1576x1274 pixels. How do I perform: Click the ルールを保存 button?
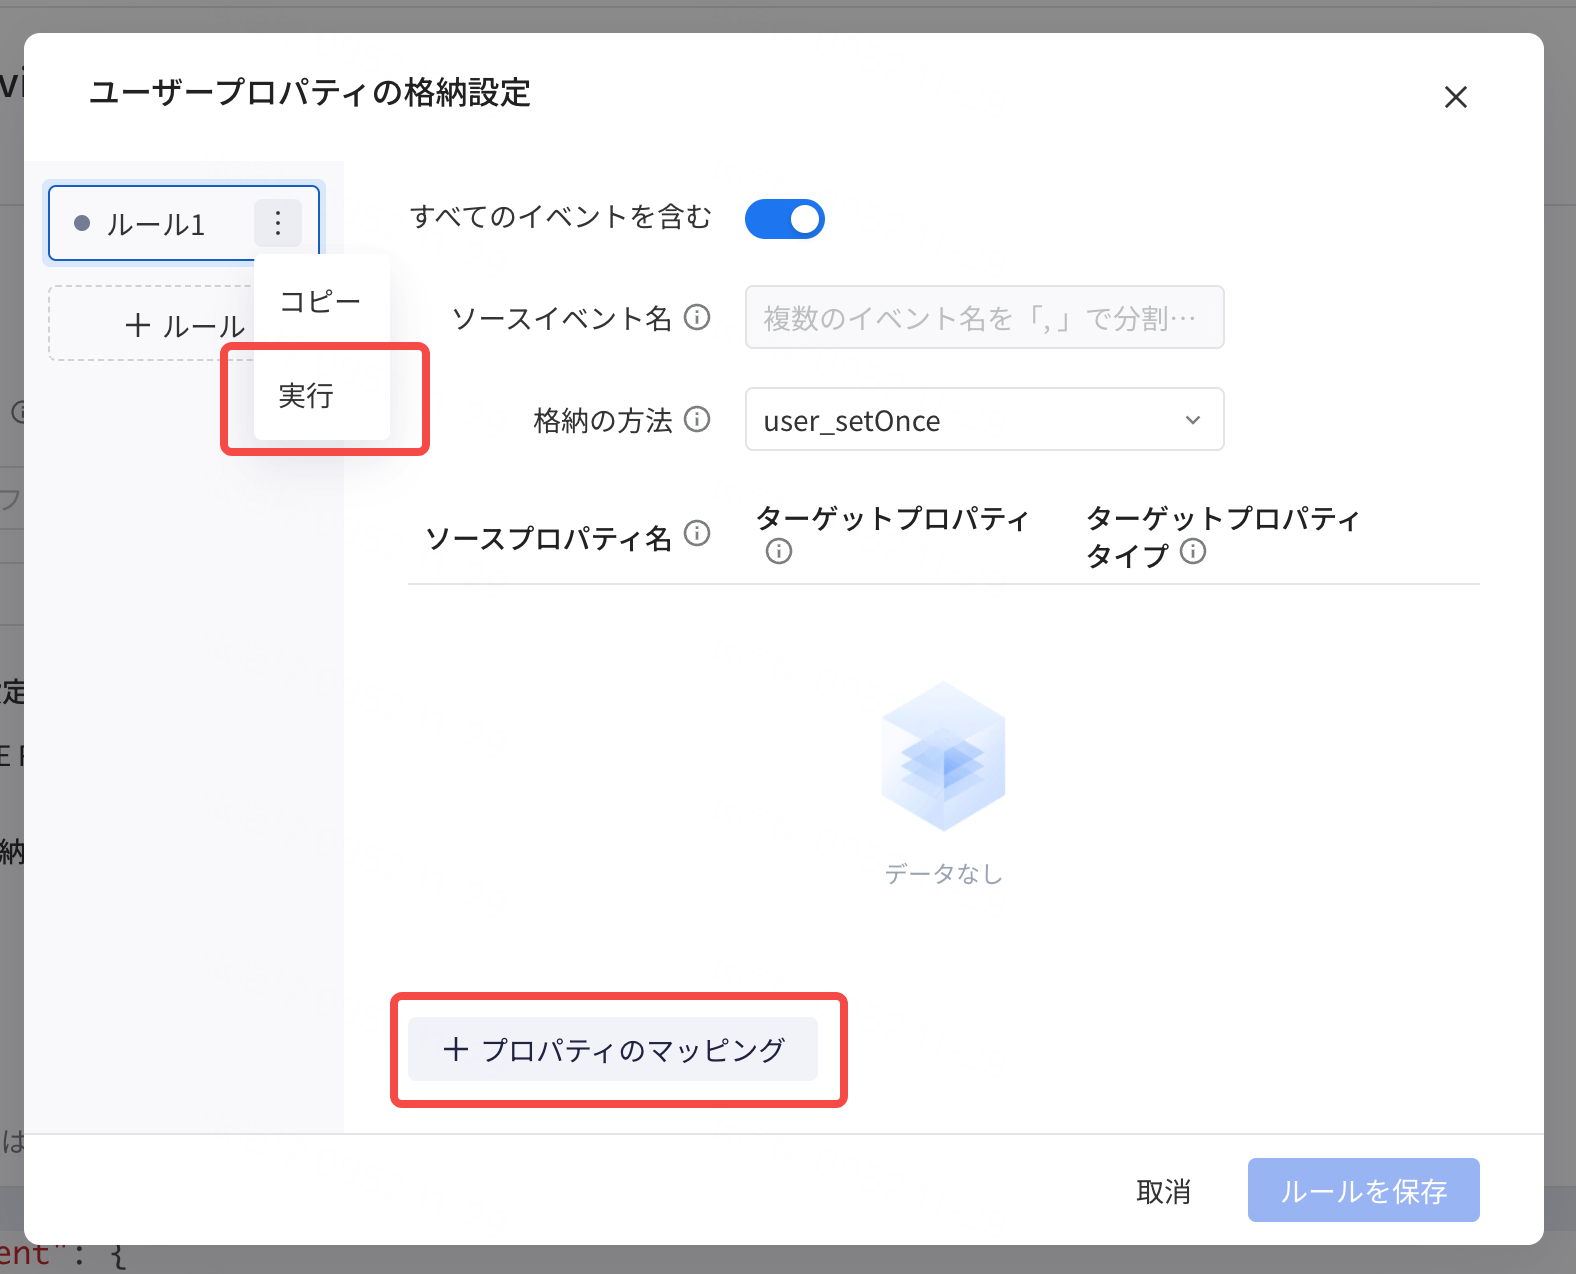pos(1364,1190)
